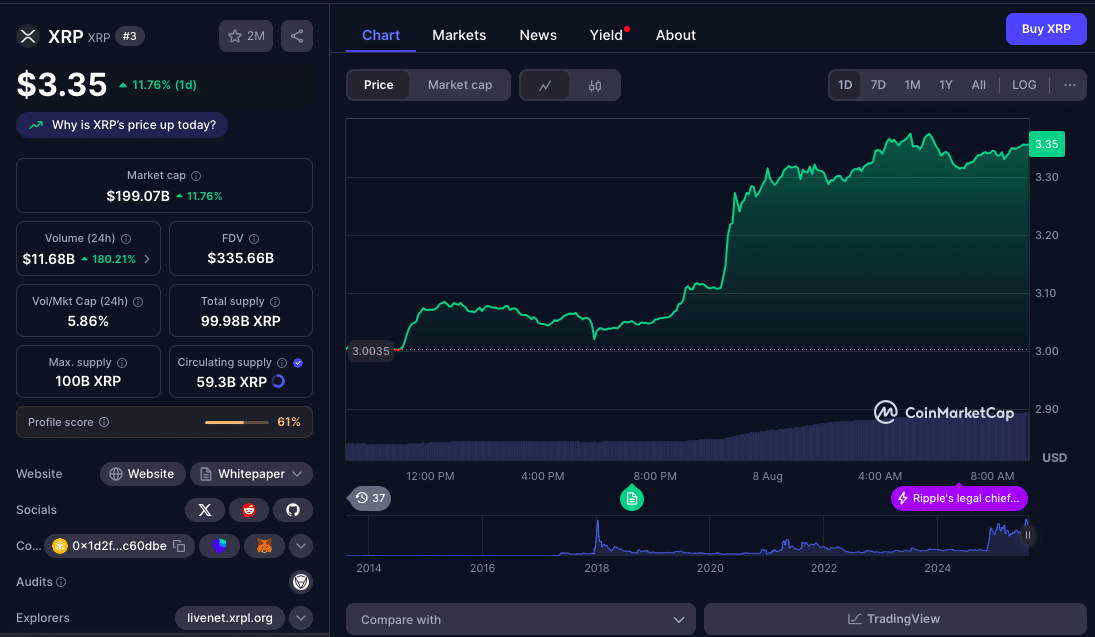Expand Volume (24h) details arrow
1095x637 pixels.
tap(147, 259)
